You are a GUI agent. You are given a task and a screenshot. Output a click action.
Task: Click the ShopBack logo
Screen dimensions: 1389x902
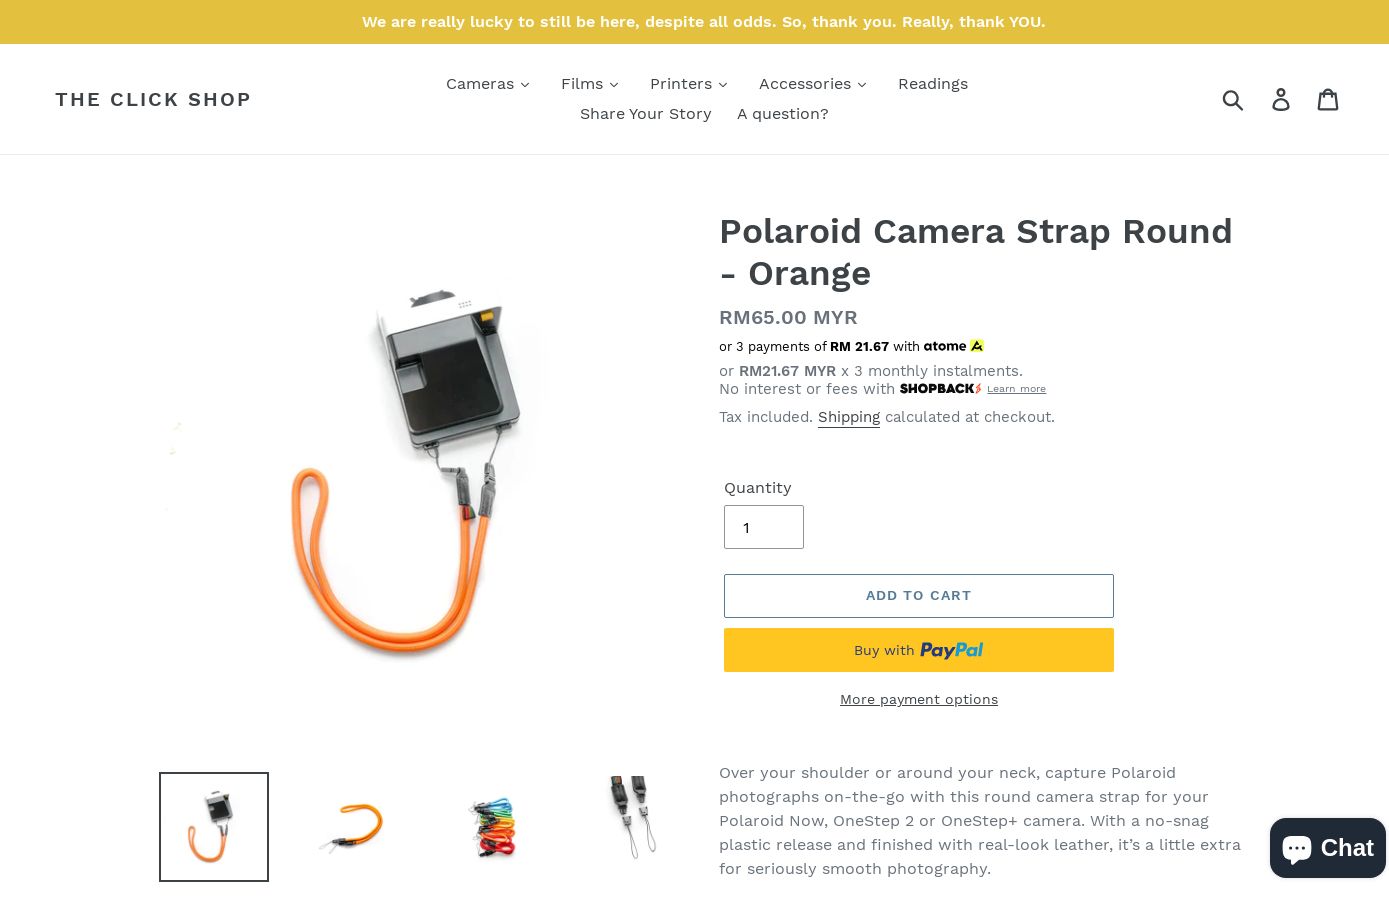click(940, 389)
